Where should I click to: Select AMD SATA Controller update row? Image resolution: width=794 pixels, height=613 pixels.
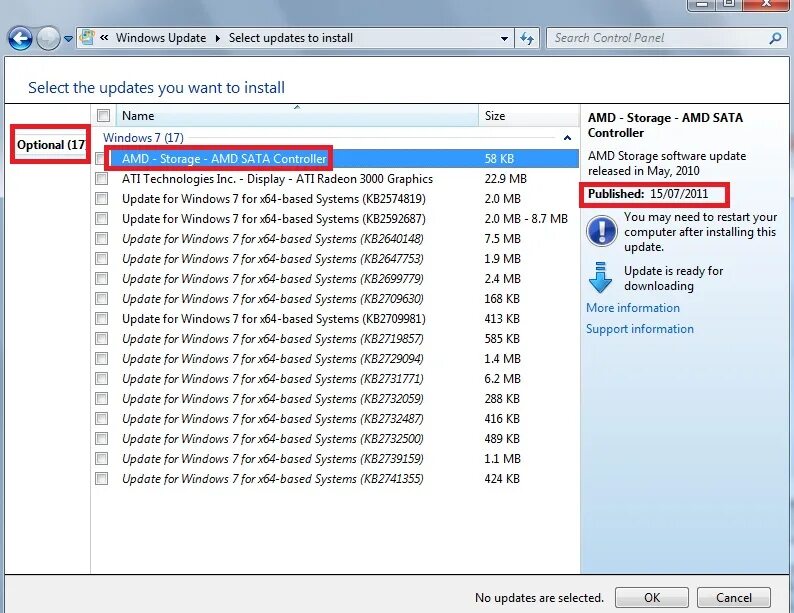click(x=336, y=158)
